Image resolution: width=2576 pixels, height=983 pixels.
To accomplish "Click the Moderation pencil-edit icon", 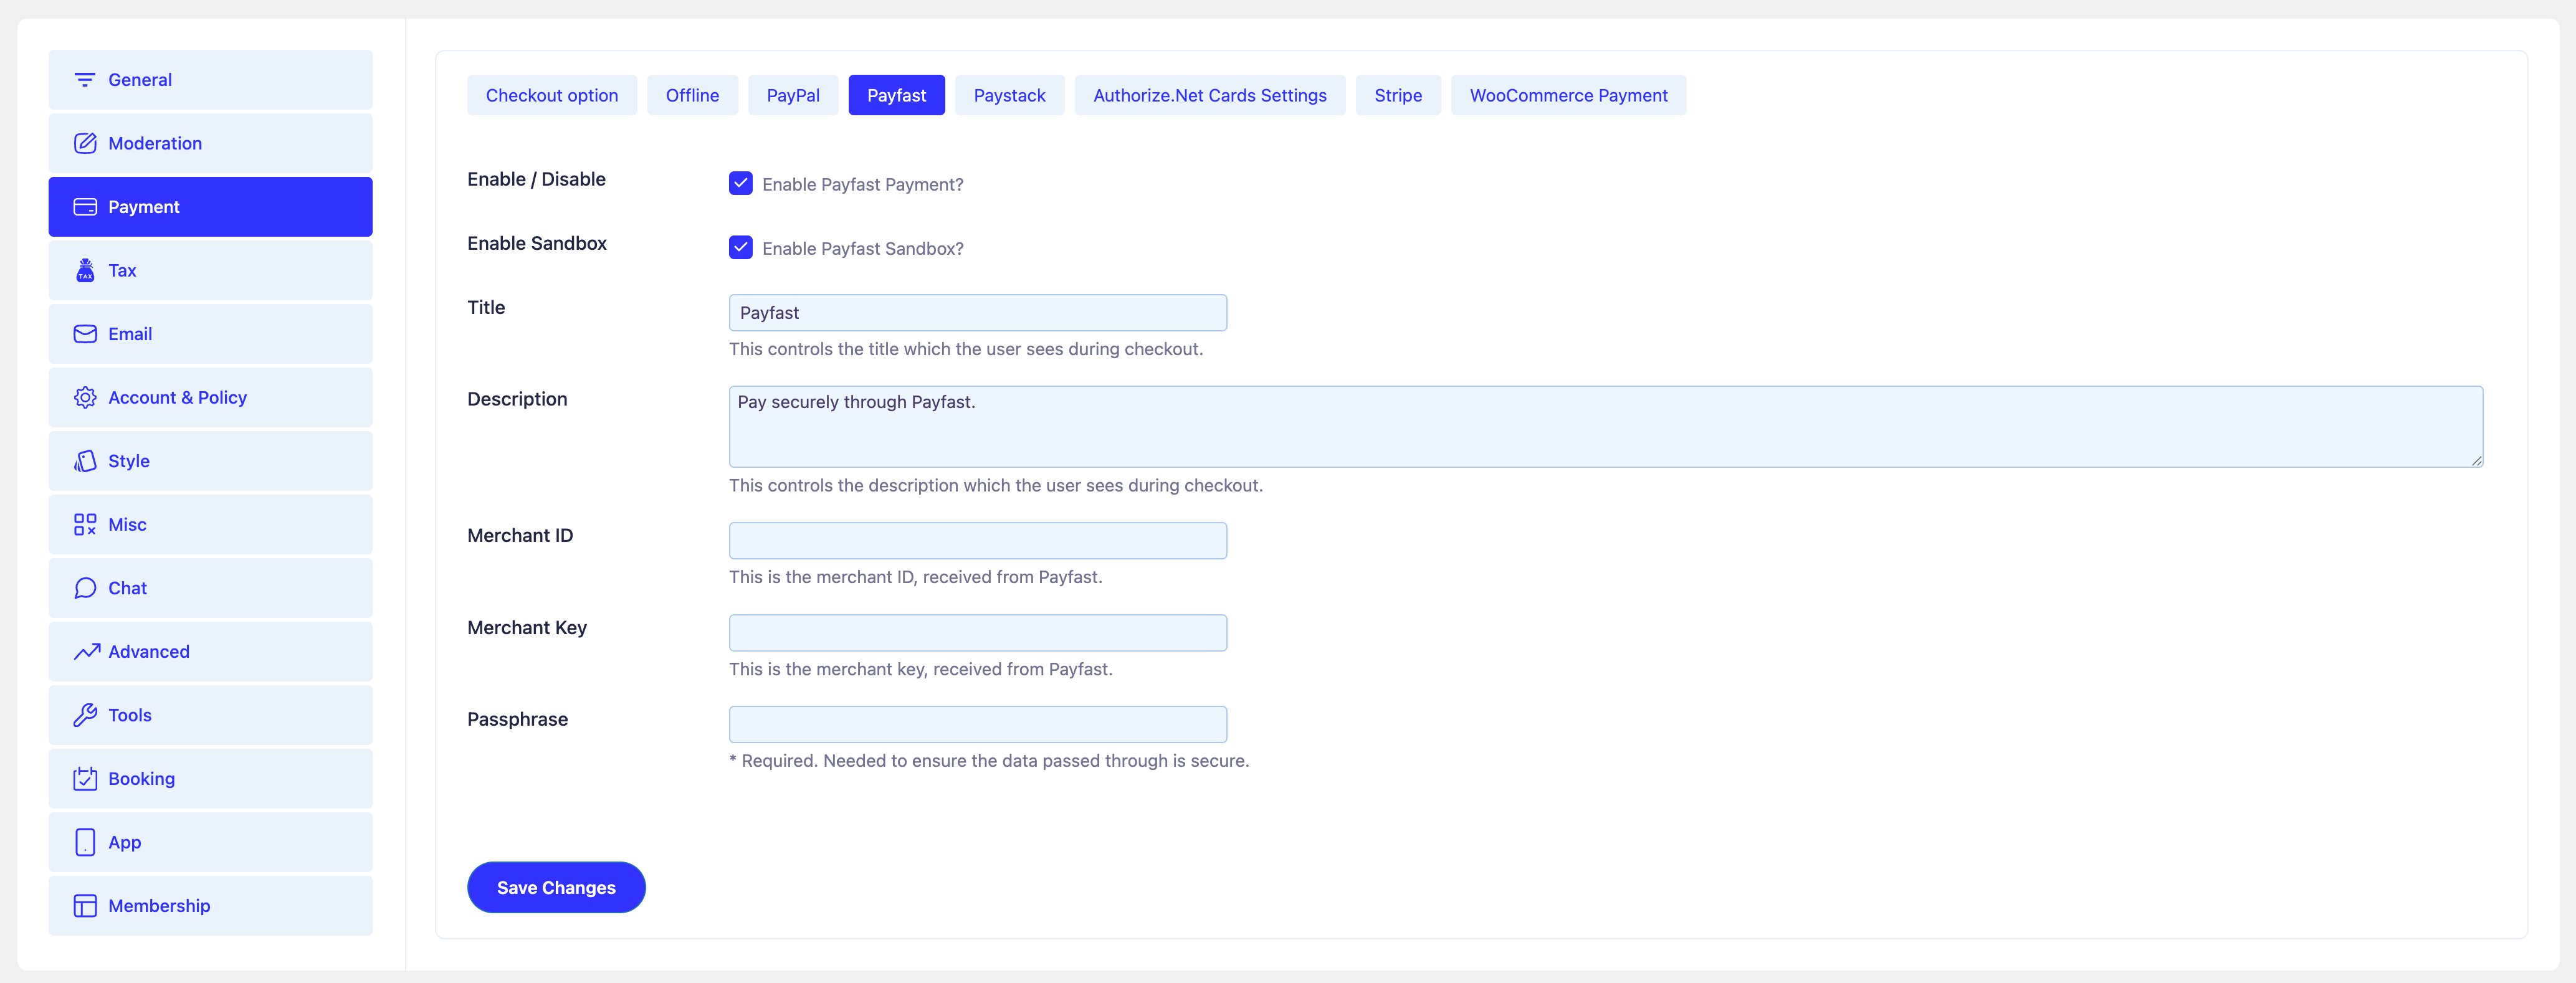I will click(x=85, y=143).
